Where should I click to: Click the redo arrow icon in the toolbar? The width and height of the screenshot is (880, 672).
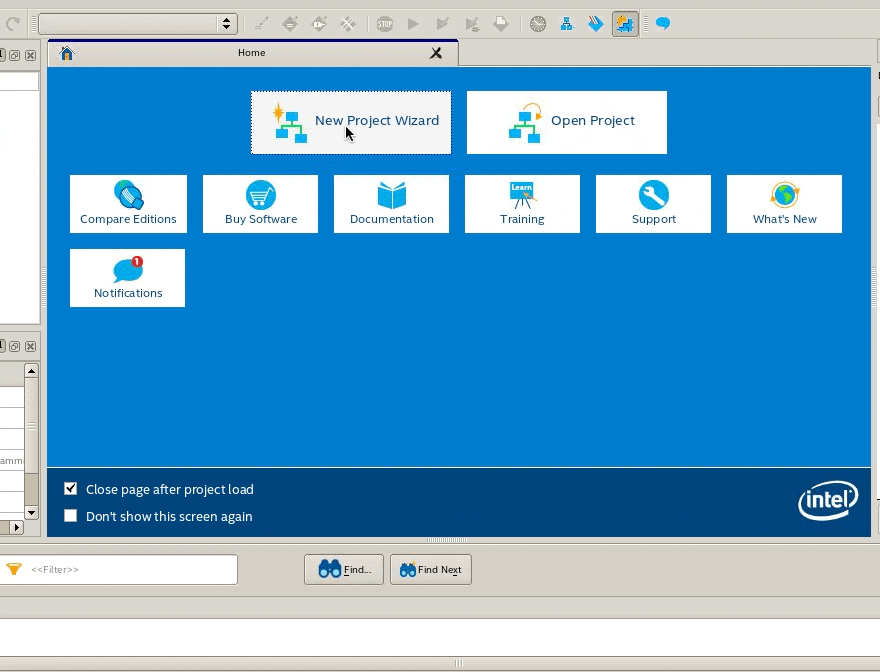click(x=12, y=24)
